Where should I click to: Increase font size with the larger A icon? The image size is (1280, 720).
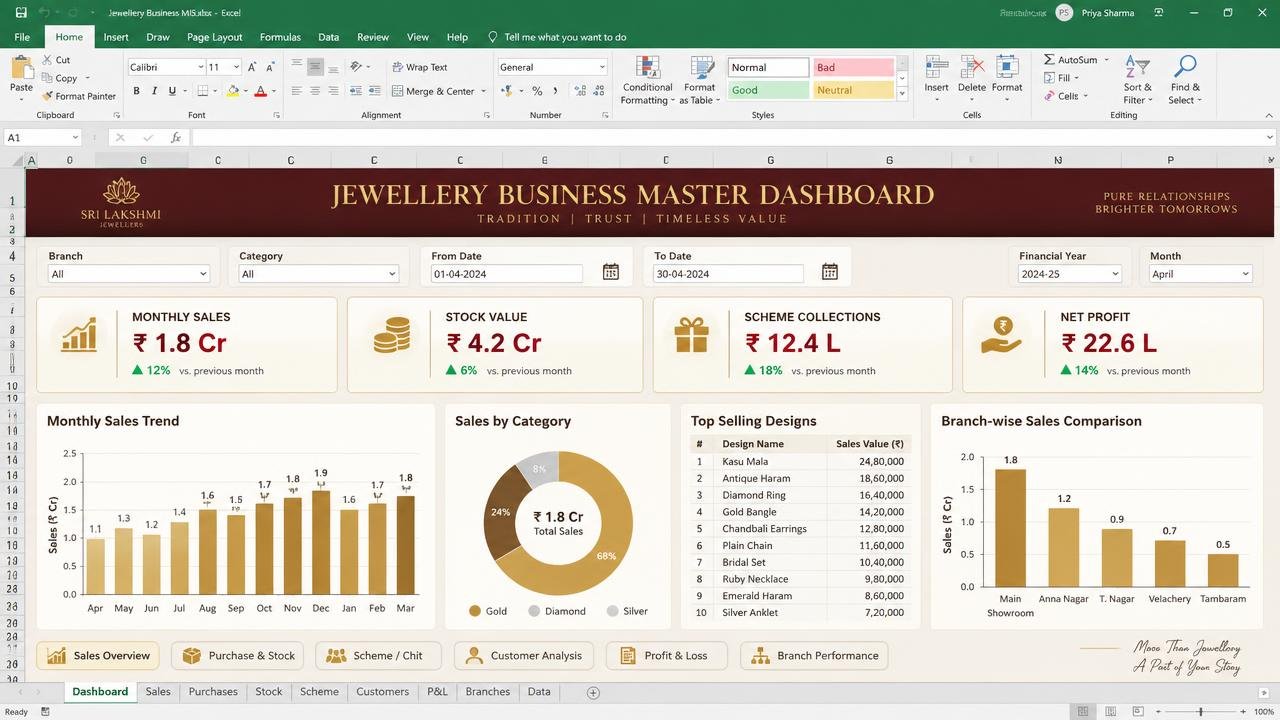tap(252, 67)
